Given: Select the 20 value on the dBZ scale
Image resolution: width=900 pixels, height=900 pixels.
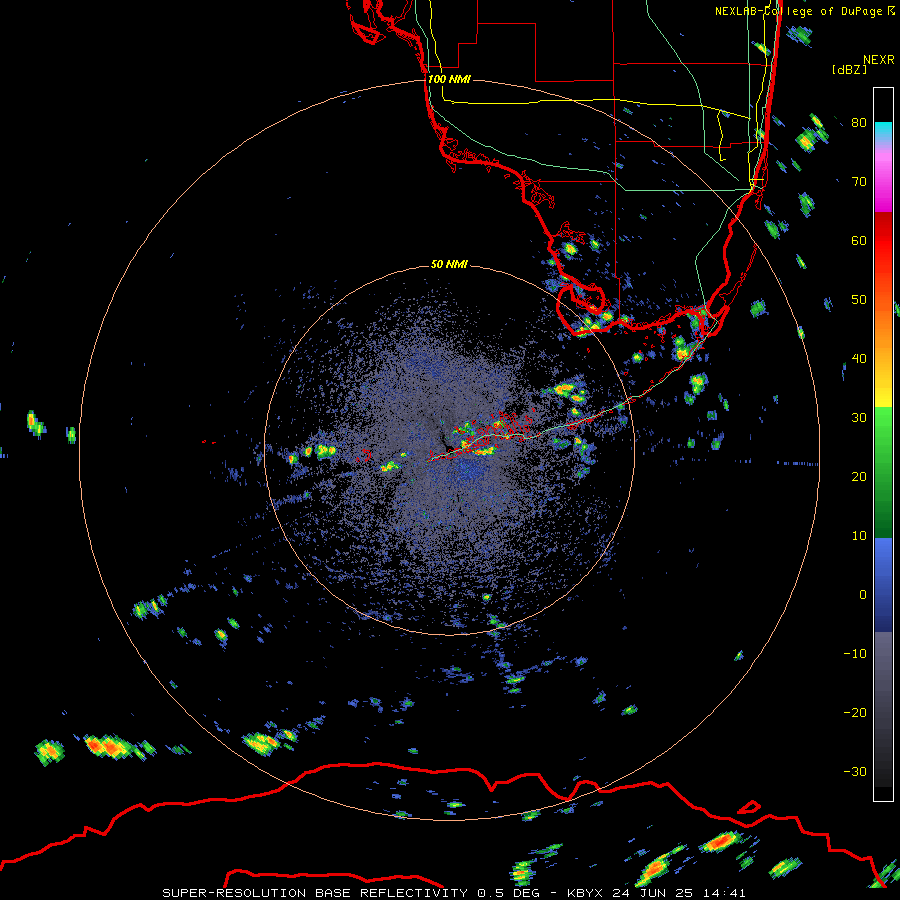Looking at the screenshot, I should (859, 477).
